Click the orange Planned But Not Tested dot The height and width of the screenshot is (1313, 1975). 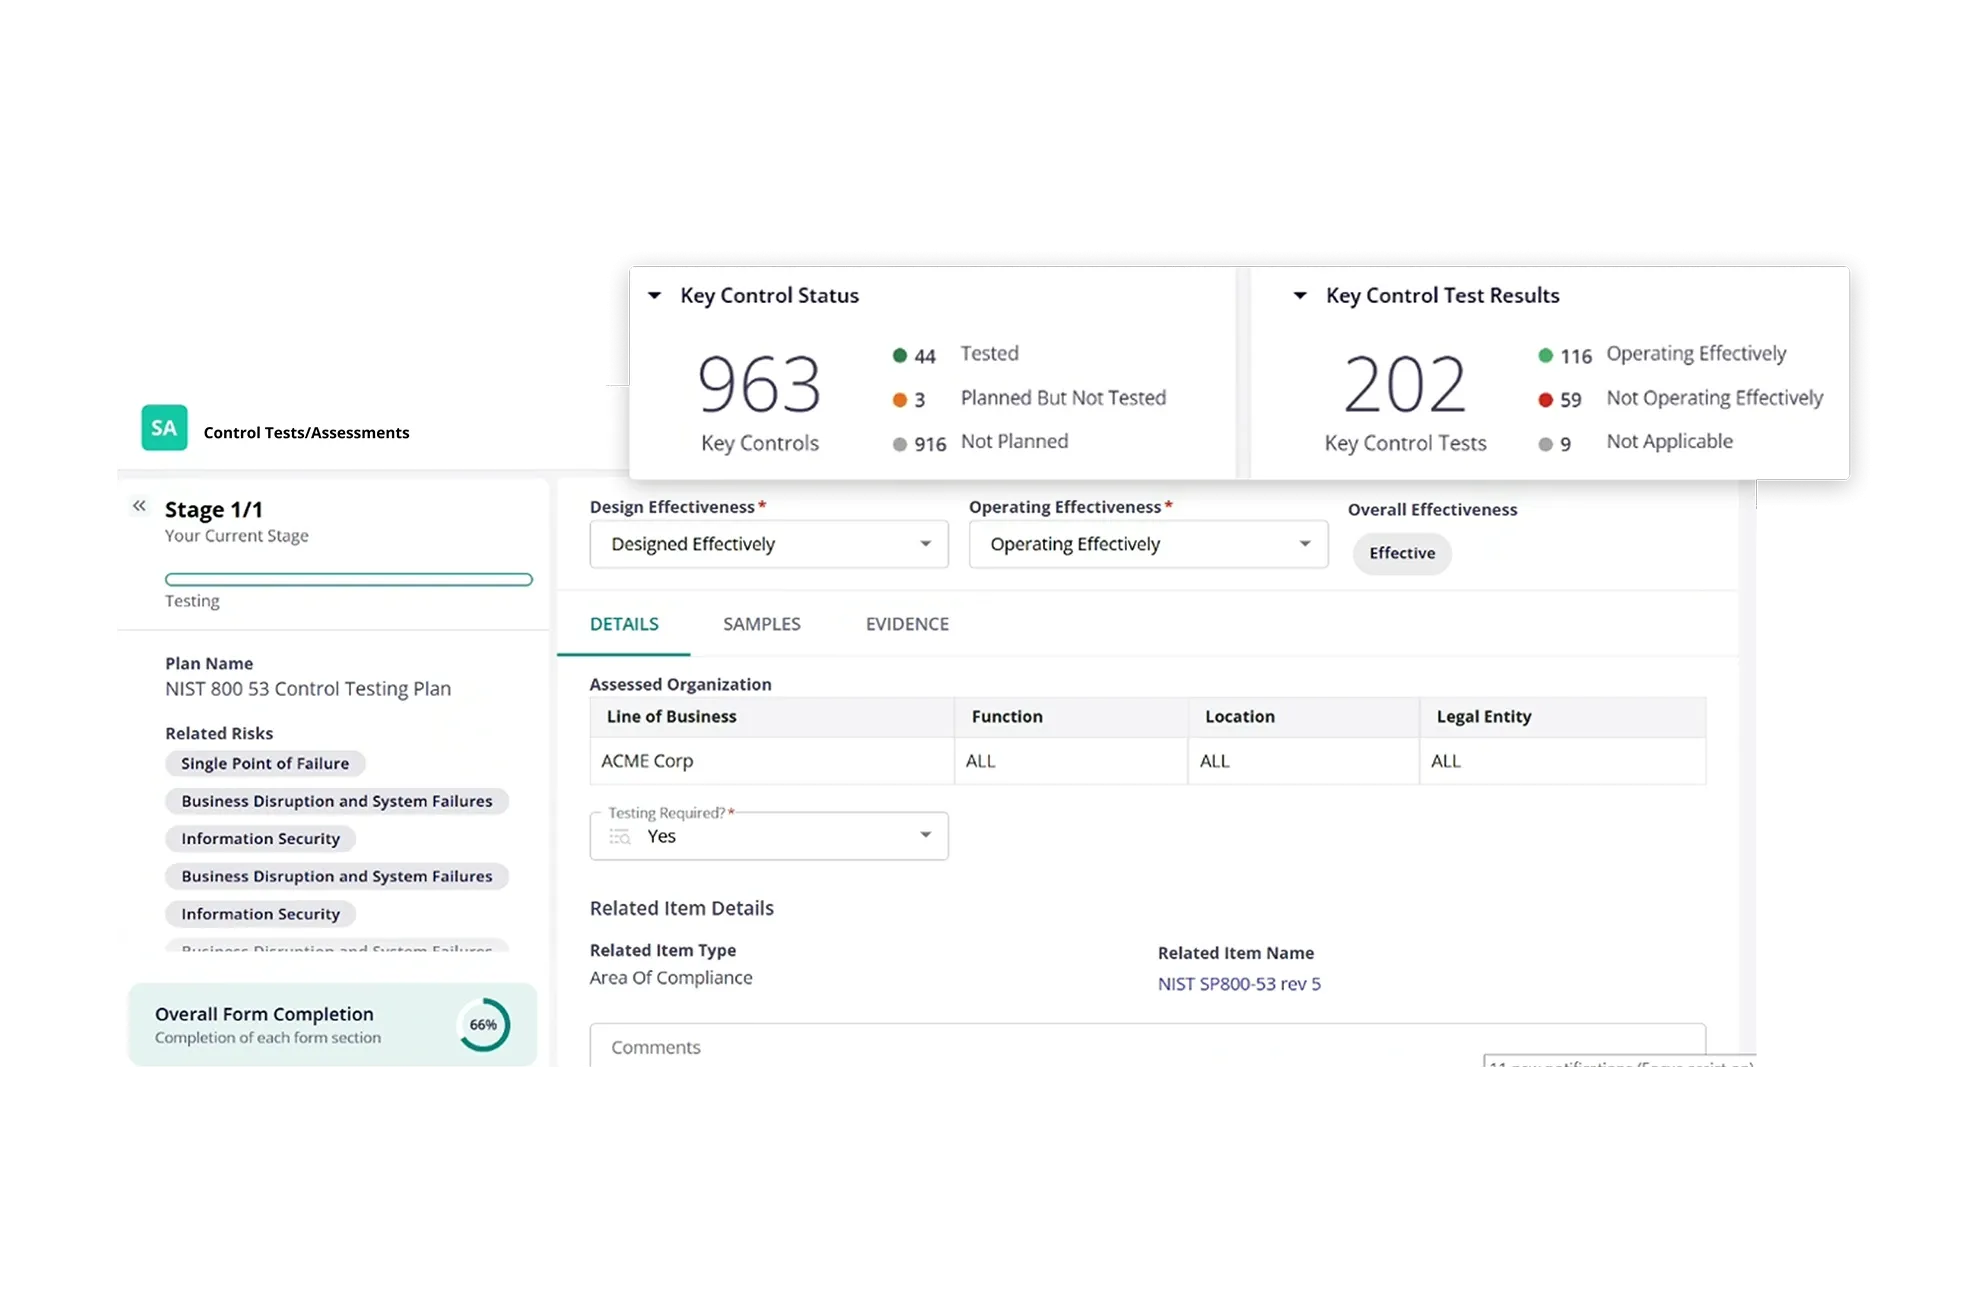(899, 400)
